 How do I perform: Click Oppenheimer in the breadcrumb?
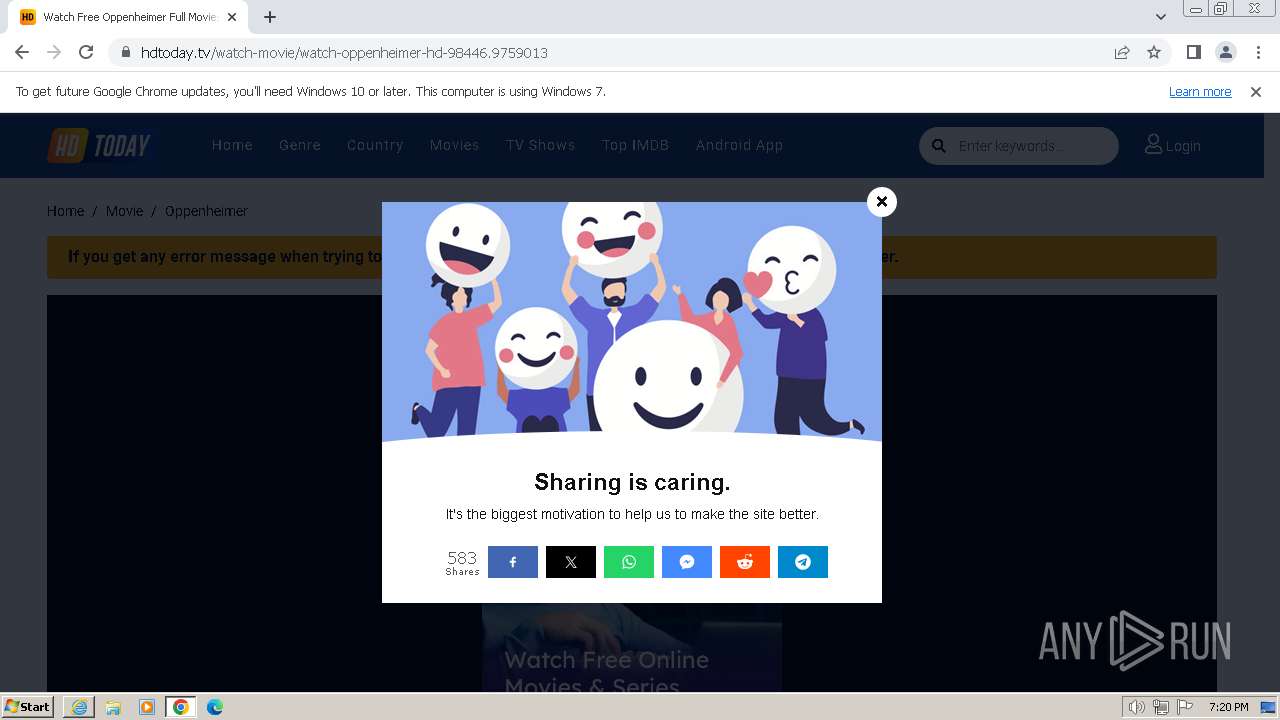(x=206, y=211)
